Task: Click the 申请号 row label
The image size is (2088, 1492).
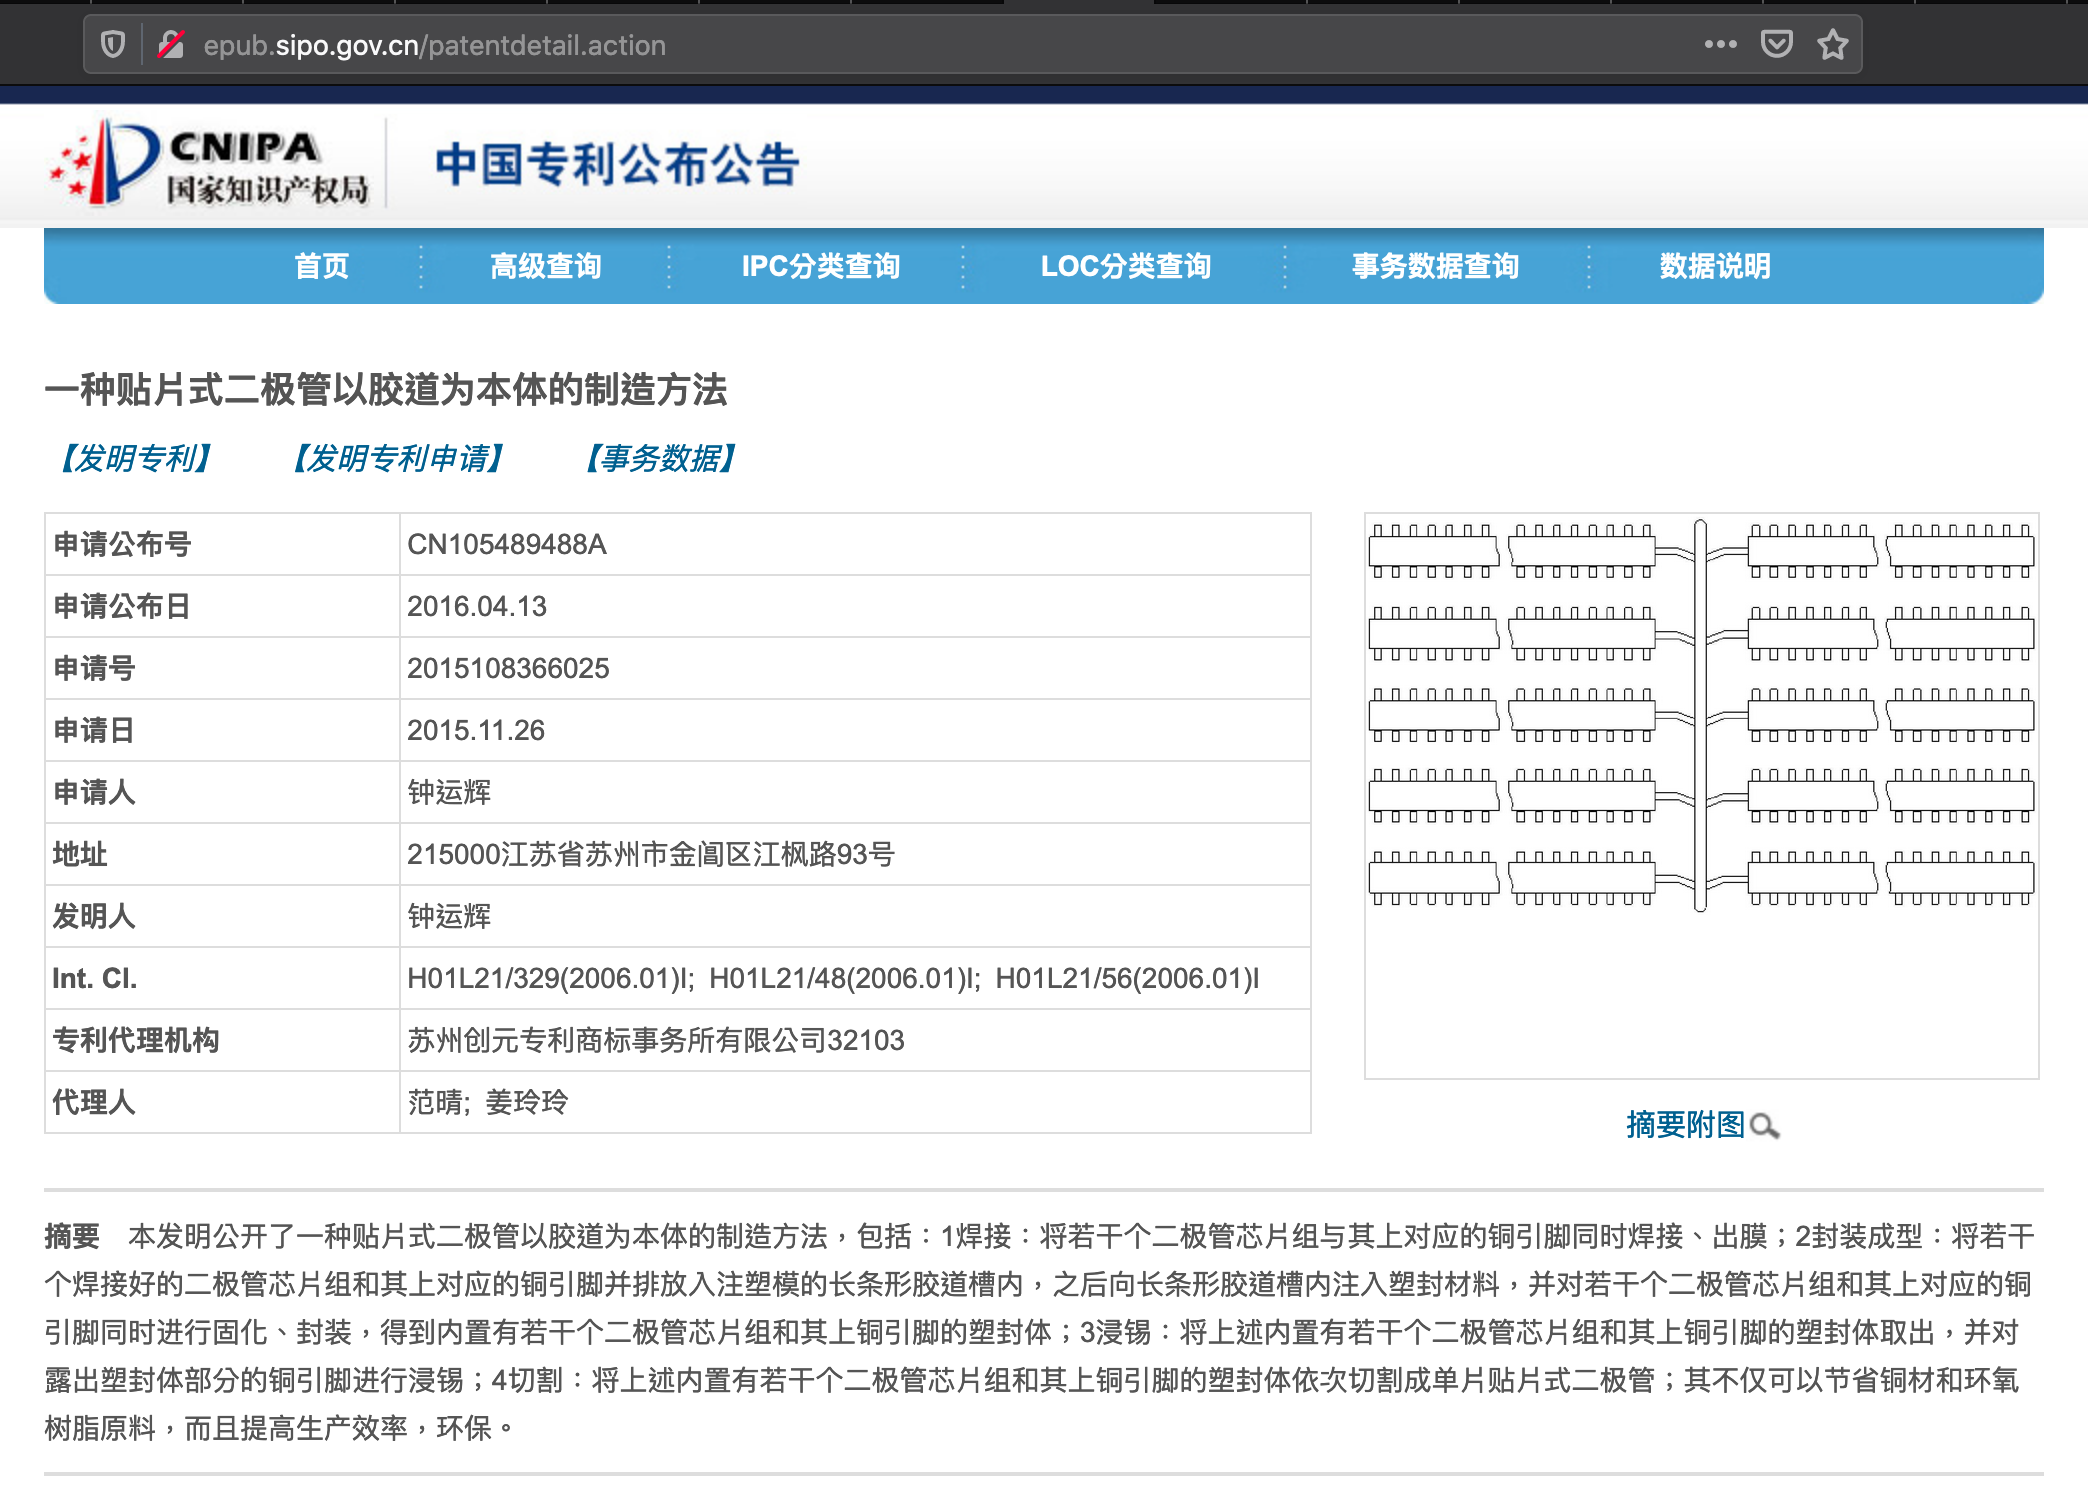Action: click(x=94, y=668)
